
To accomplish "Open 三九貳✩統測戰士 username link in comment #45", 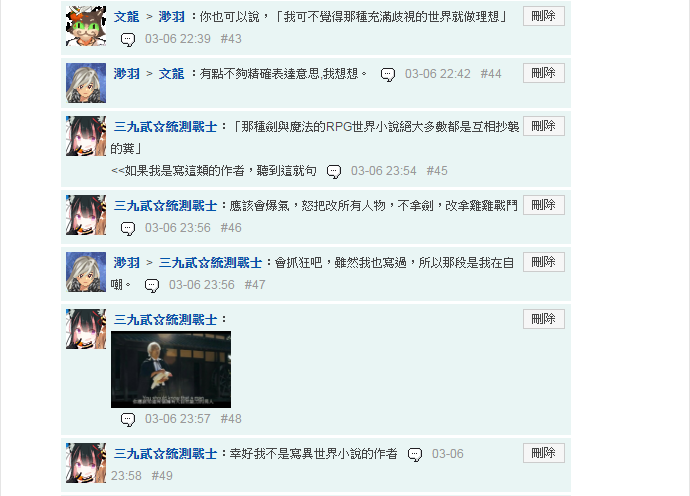I will click(165, 127).
